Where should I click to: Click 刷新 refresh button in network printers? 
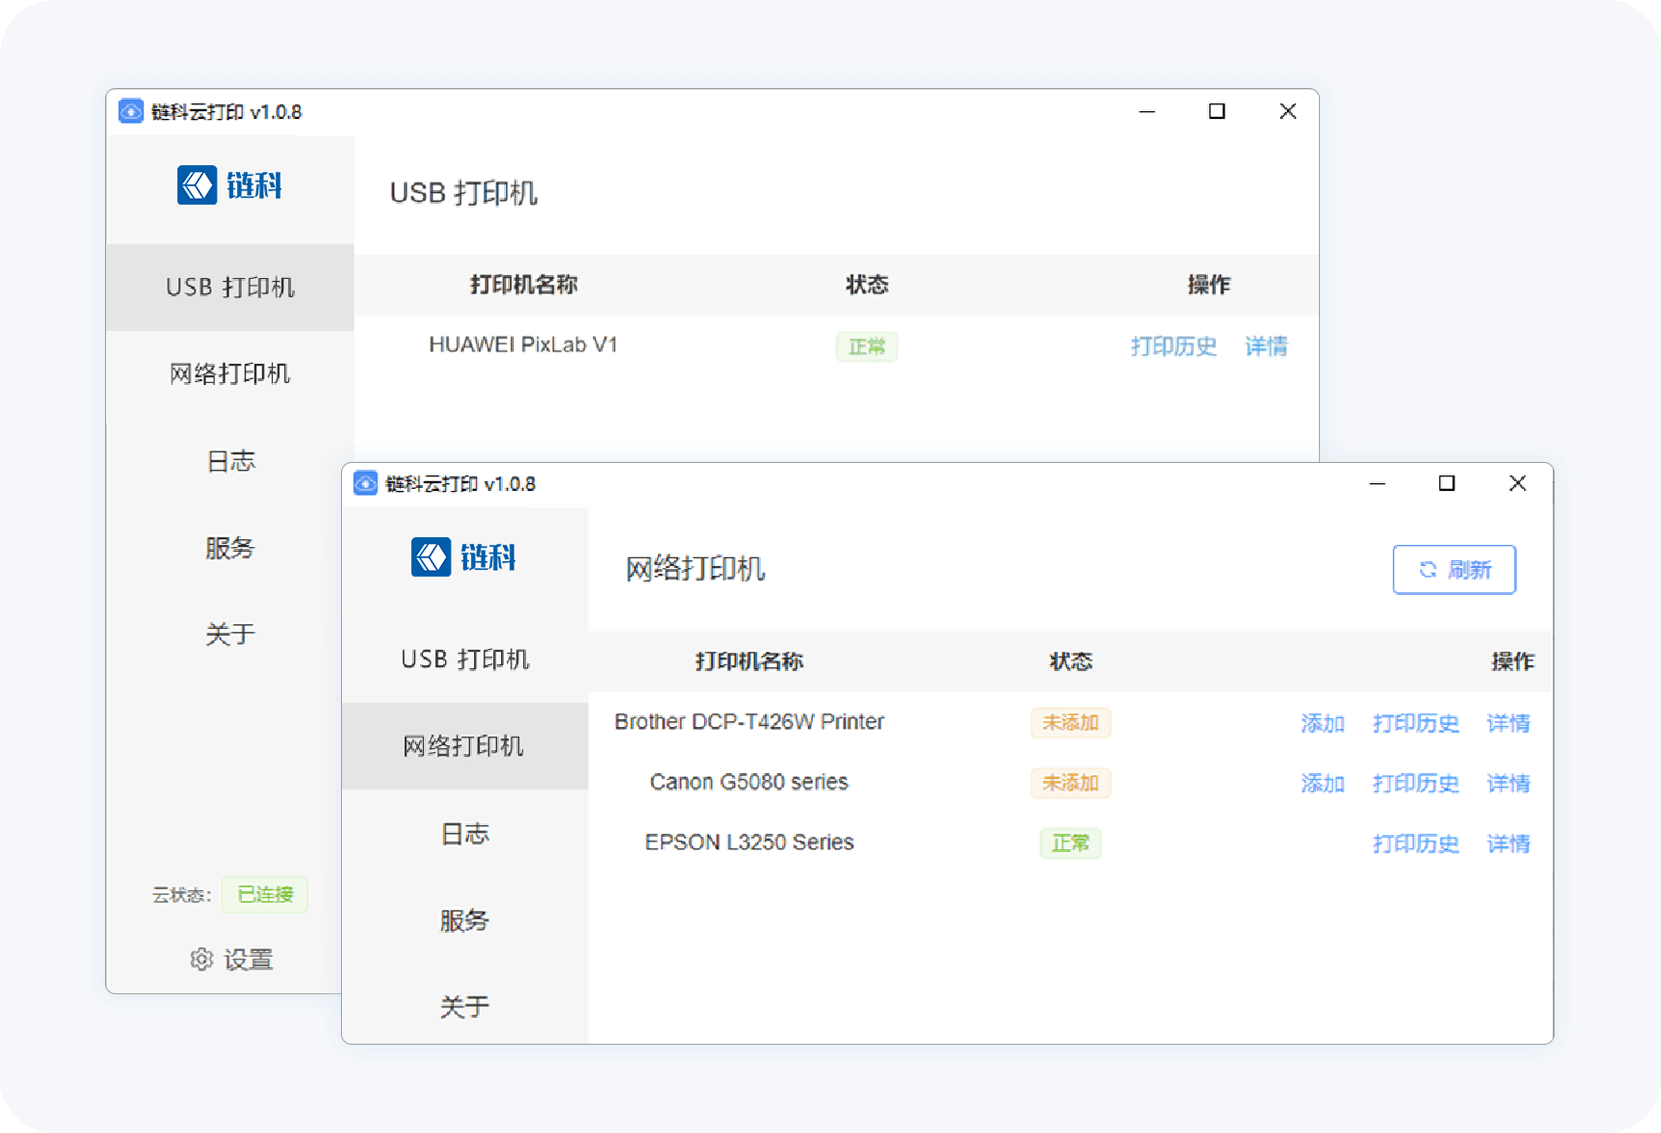(x=1454, y=570)
